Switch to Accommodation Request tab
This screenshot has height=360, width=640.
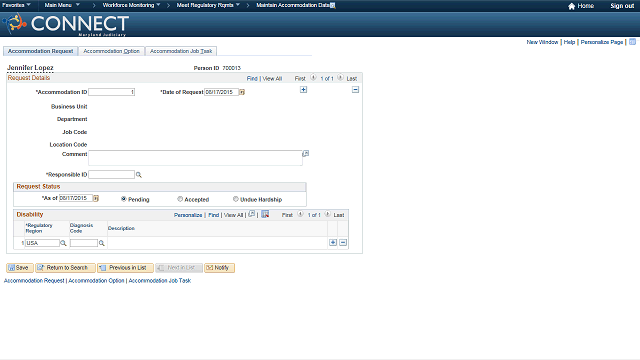click(40, 51)
